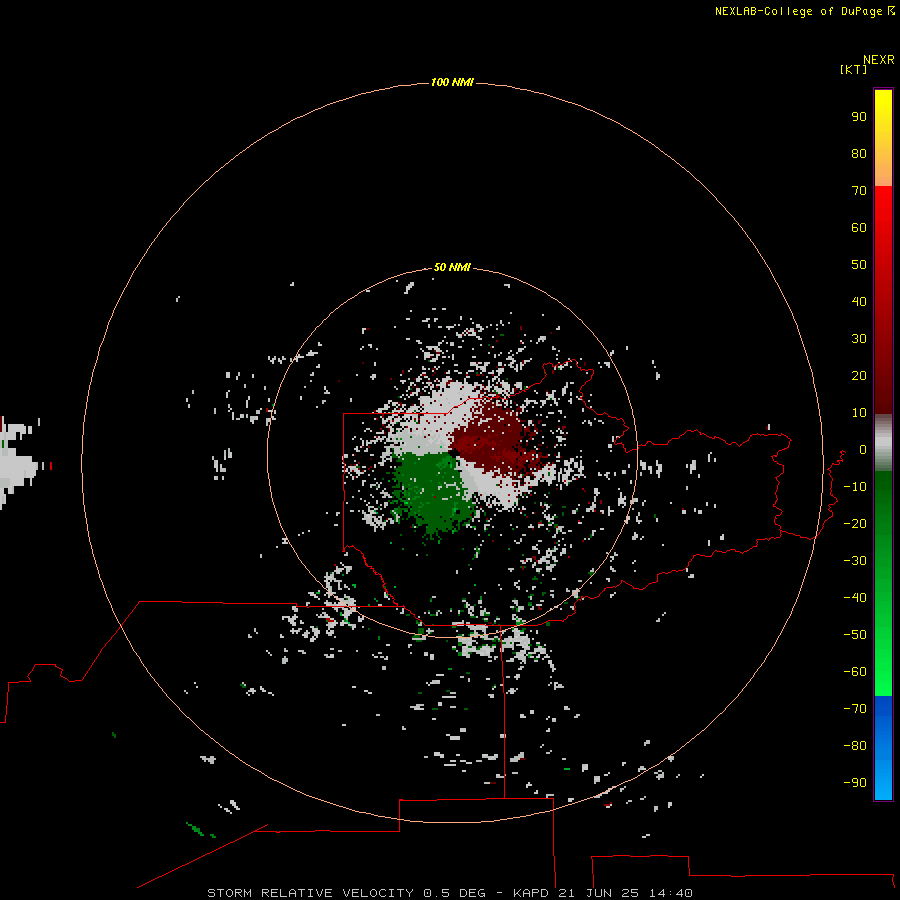Click the -10 value on the velocity scale
The height and width of the screenshot is (900, 900).
pyautogui.click(x=855, y=487)
